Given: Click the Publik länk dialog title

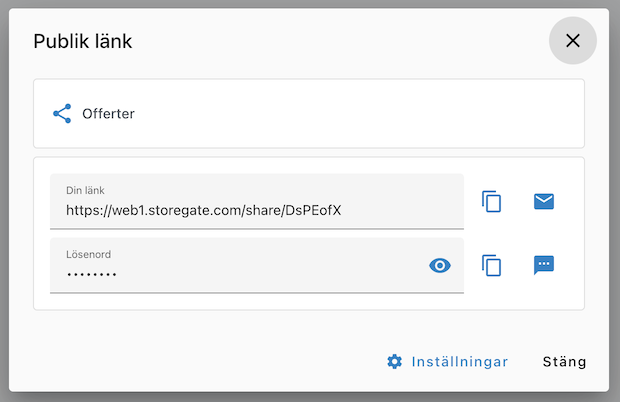Looking at the screenshot, I should click(x=83, y=41).
